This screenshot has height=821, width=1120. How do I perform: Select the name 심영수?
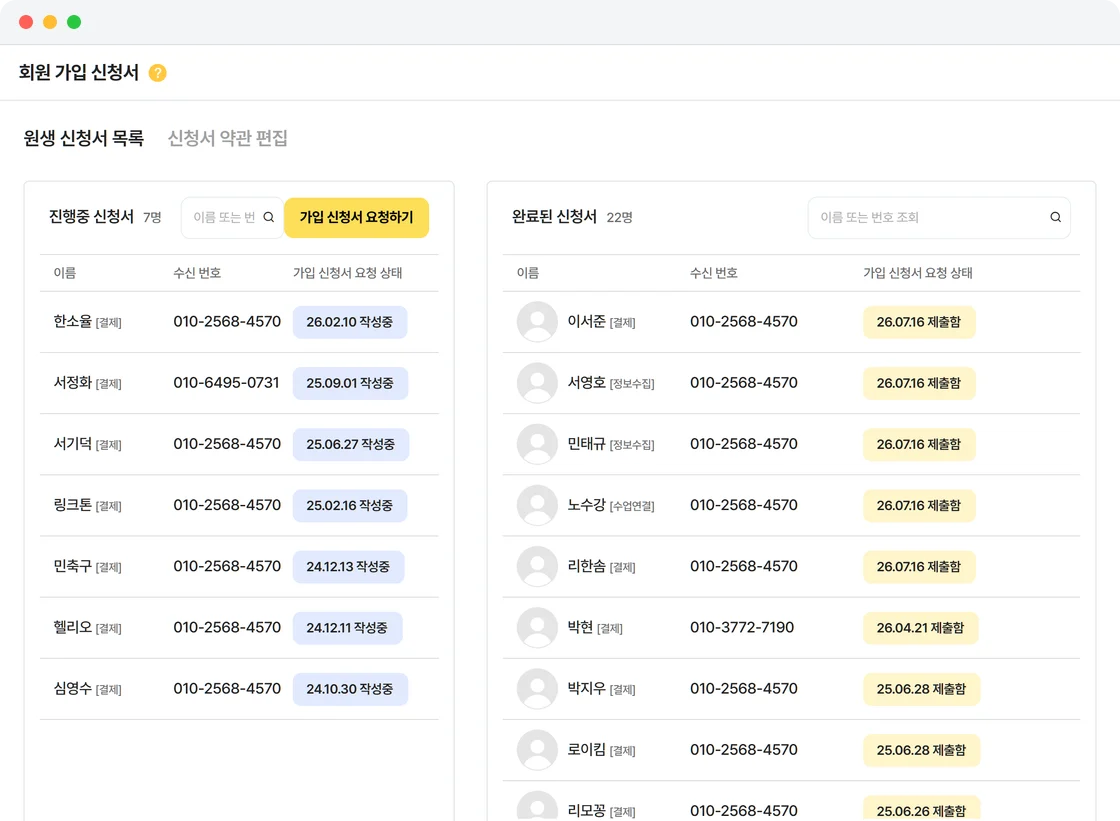click(x=73, y=688)
